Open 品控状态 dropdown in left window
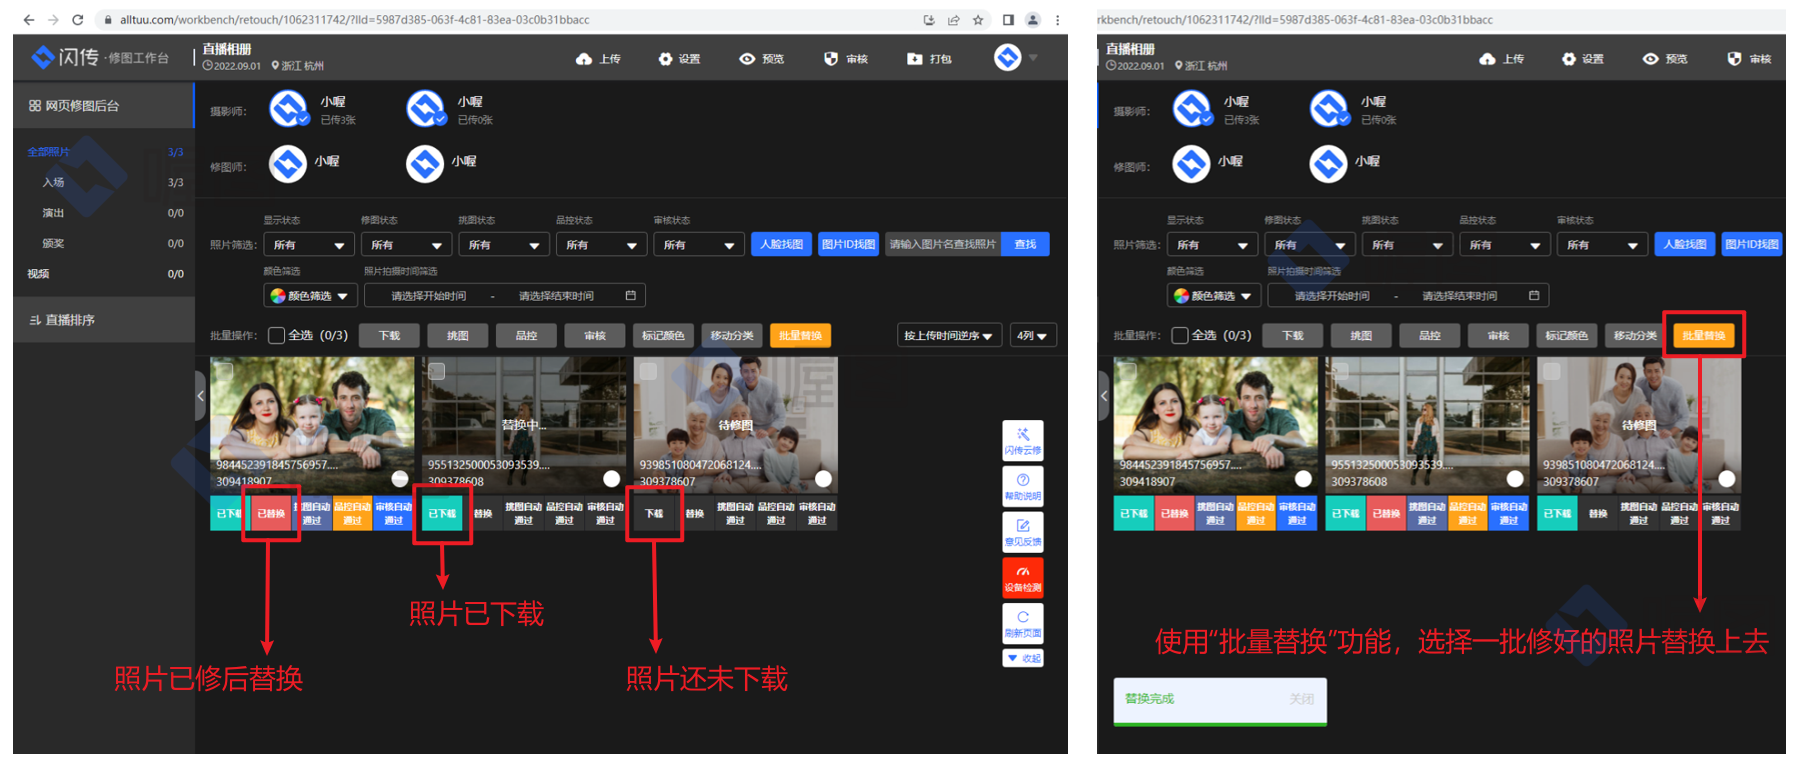 point(601,245)
